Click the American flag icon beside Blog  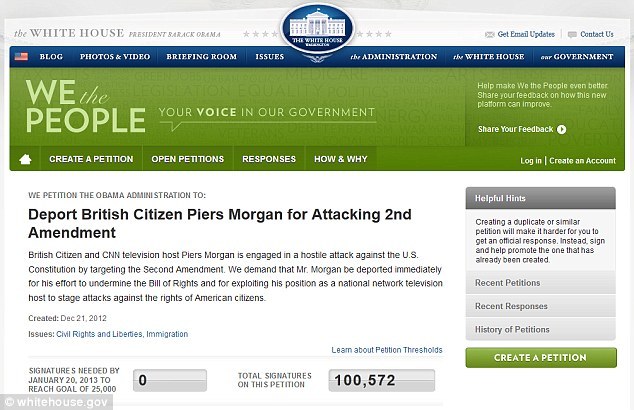(21, 56)
